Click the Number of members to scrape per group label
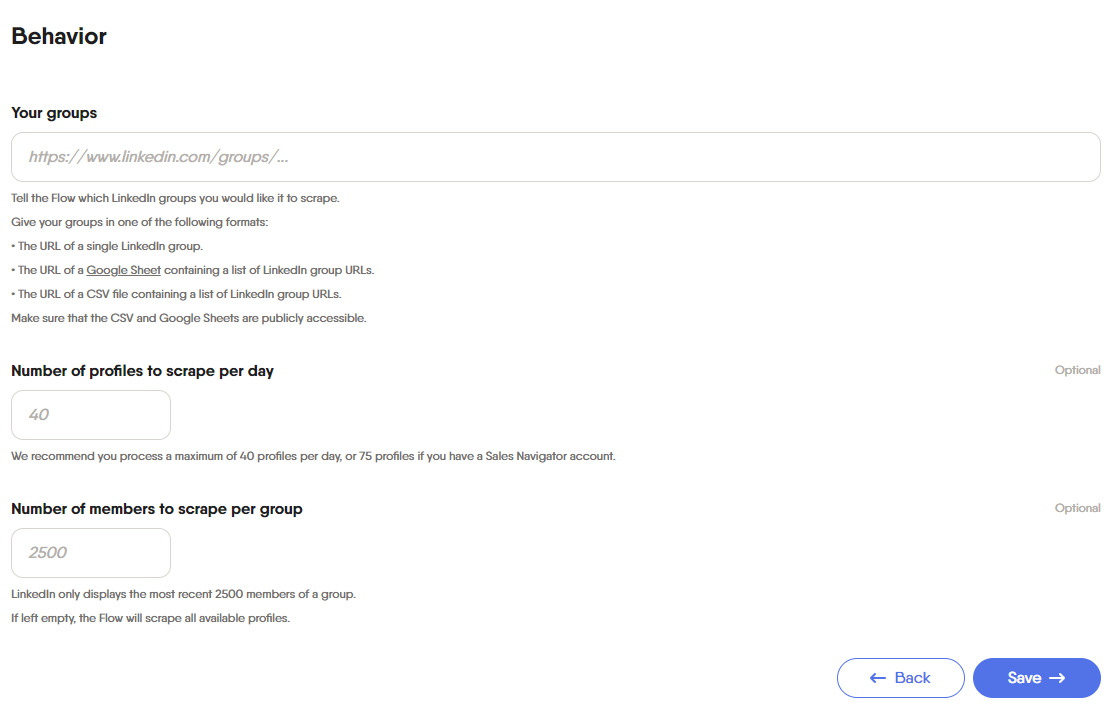 tap(156, 509)
